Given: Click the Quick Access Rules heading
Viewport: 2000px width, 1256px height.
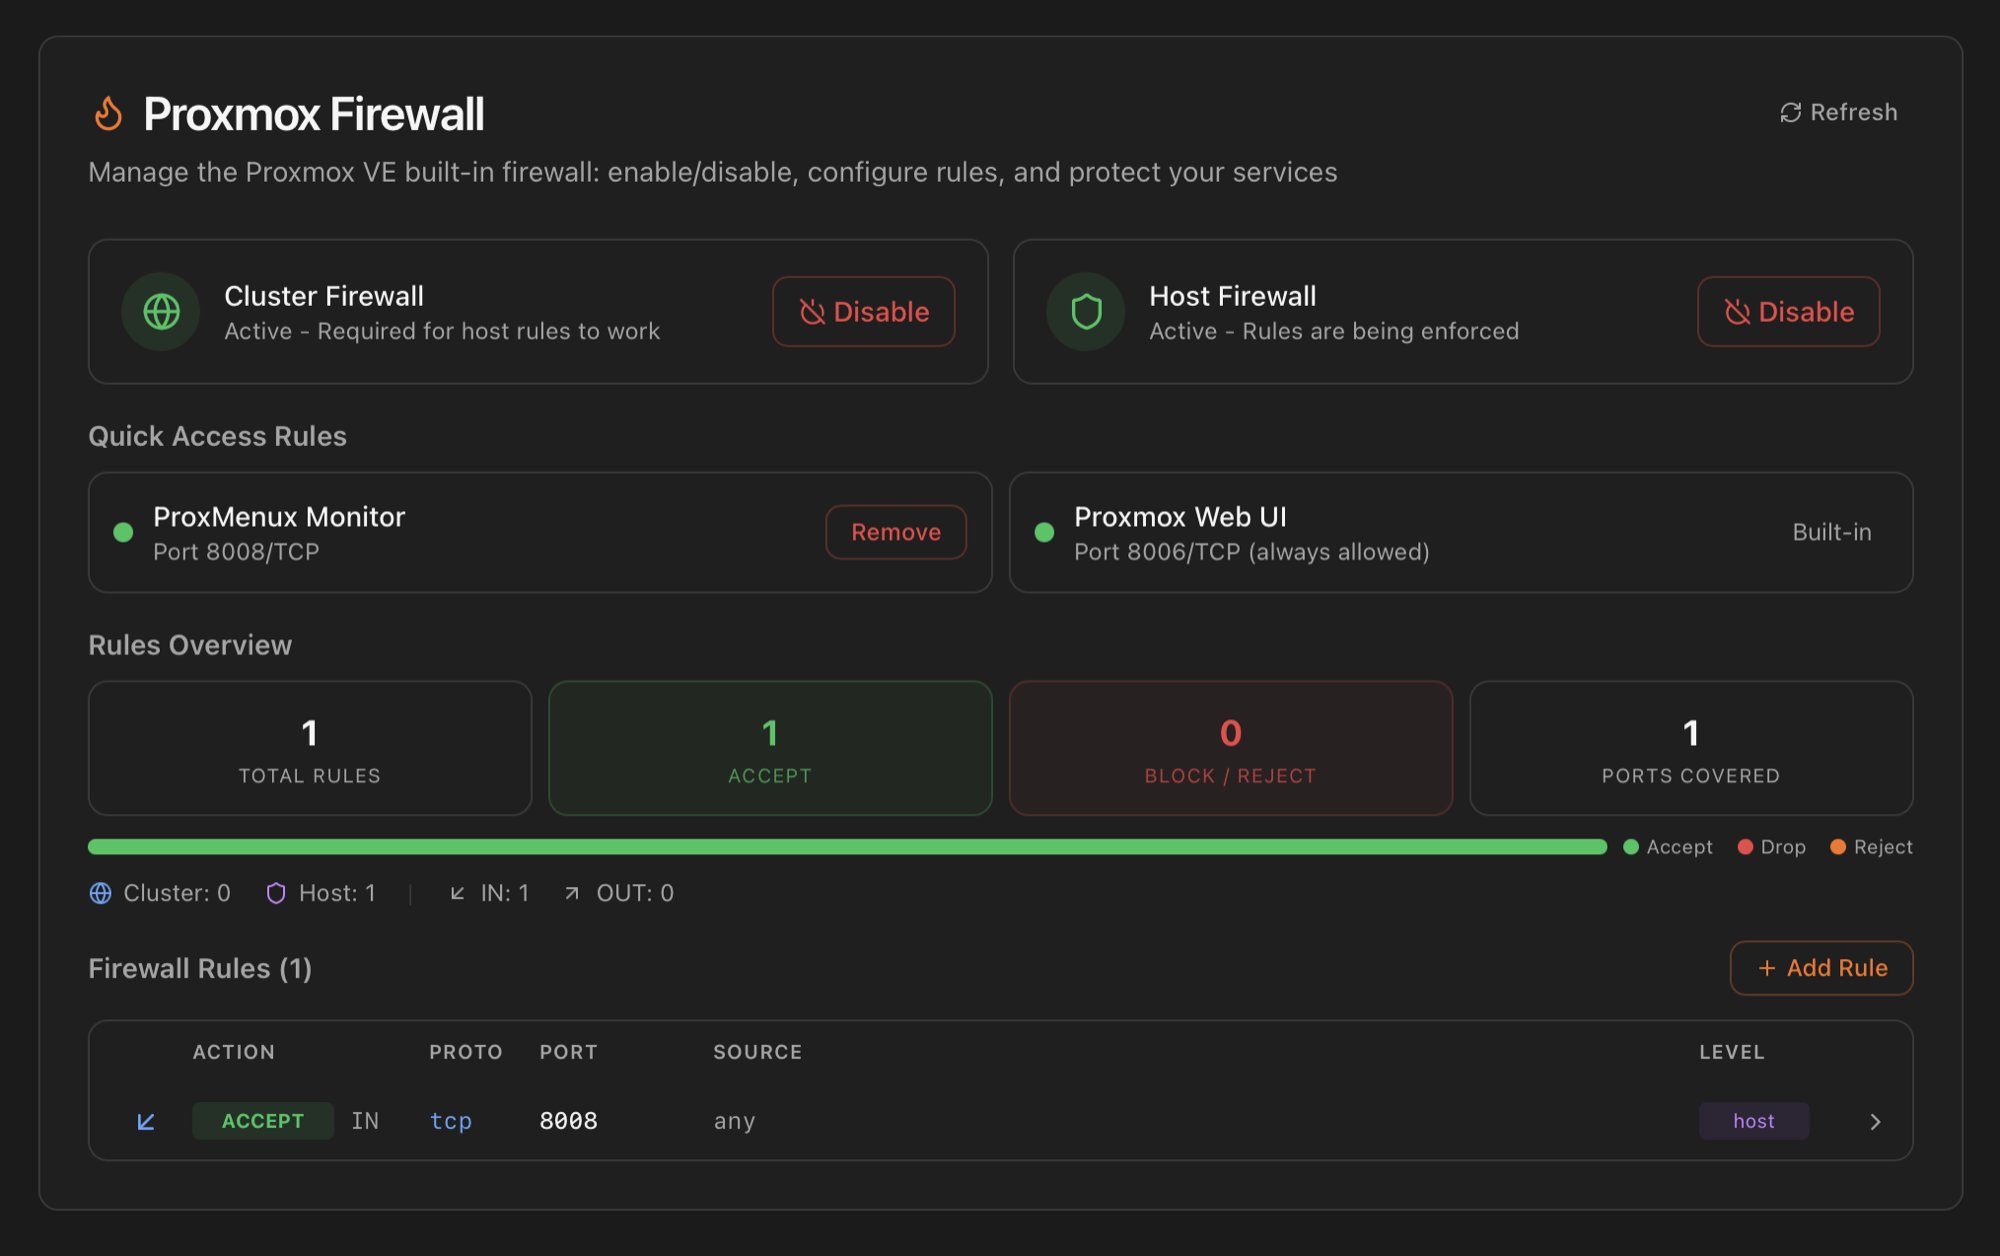Looking at the screenshot, I should pos(218,436).
